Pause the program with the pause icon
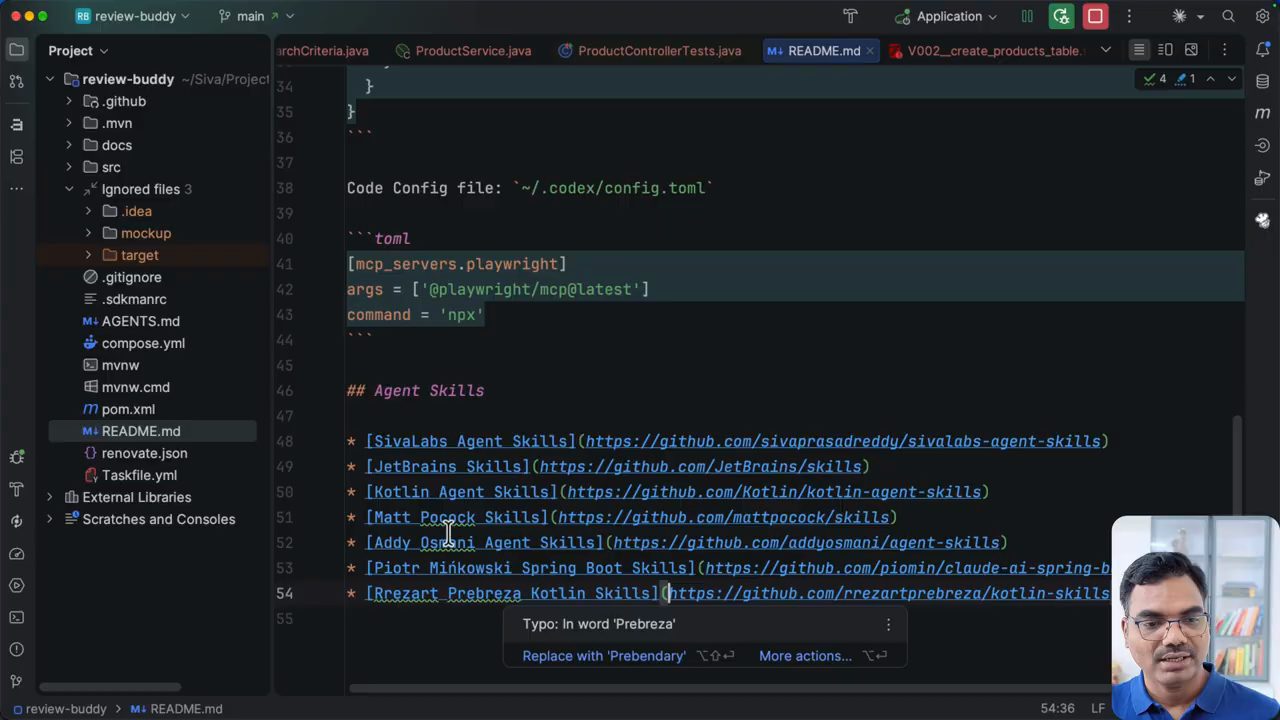Viewport: 1280px width, 720px height. click(1027, 16)
